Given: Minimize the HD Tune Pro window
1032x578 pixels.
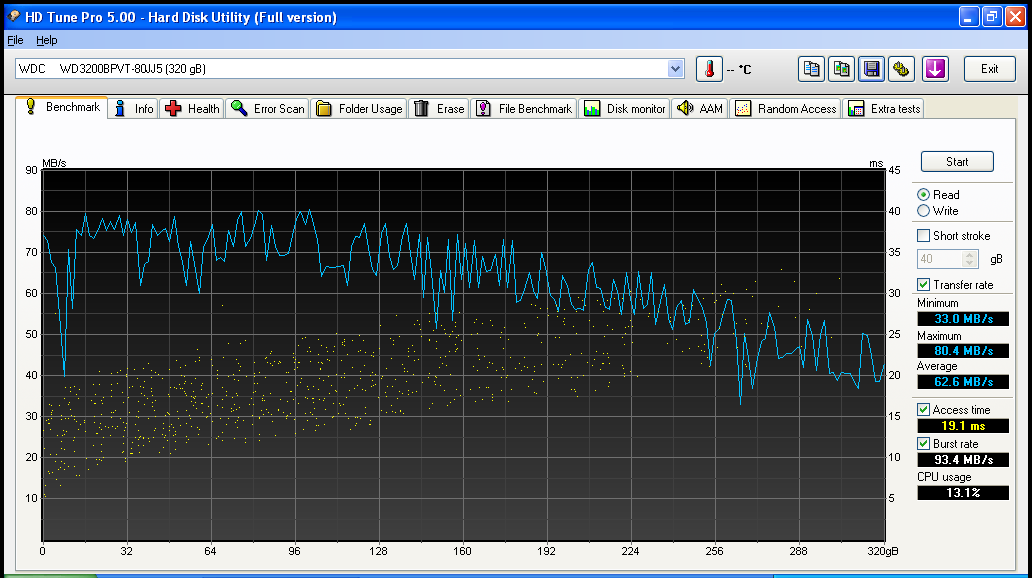Looking at the screenshot, I should (x=969, y=17).
